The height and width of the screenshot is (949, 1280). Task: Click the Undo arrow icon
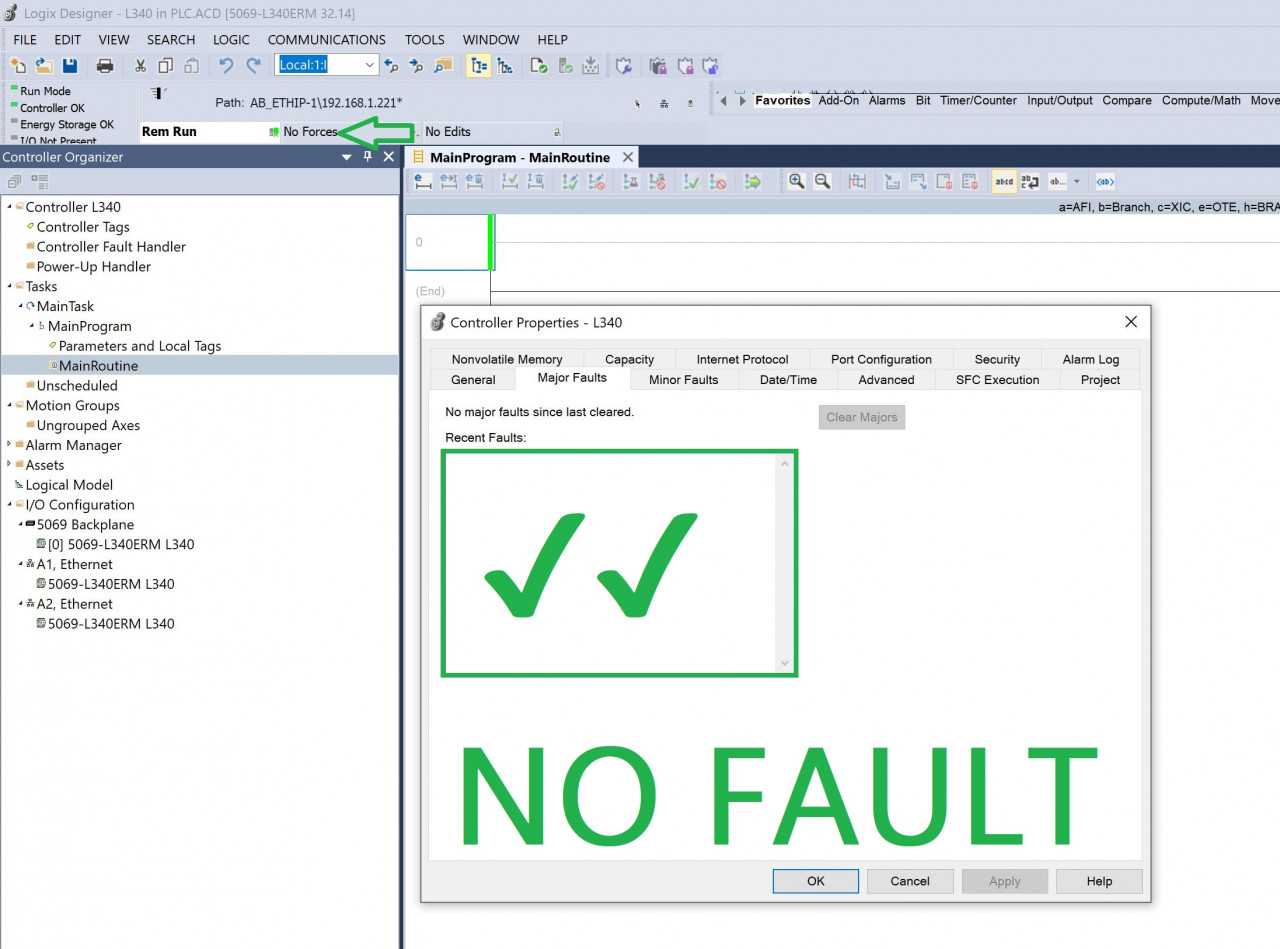coord(227,66)
